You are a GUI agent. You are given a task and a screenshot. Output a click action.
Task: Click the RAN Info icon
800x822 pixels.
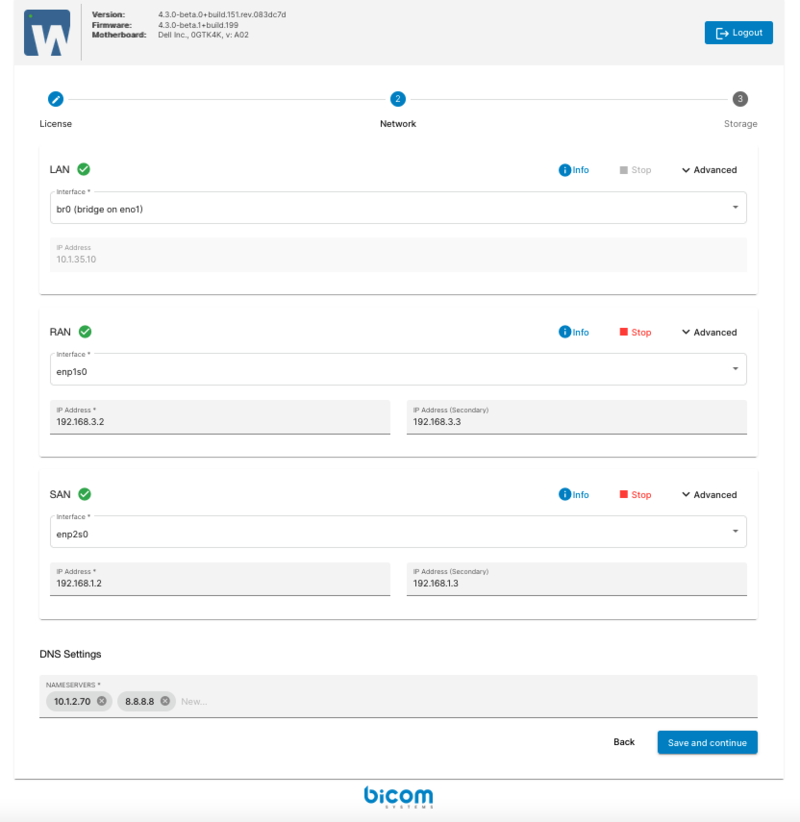click(565, 332)
